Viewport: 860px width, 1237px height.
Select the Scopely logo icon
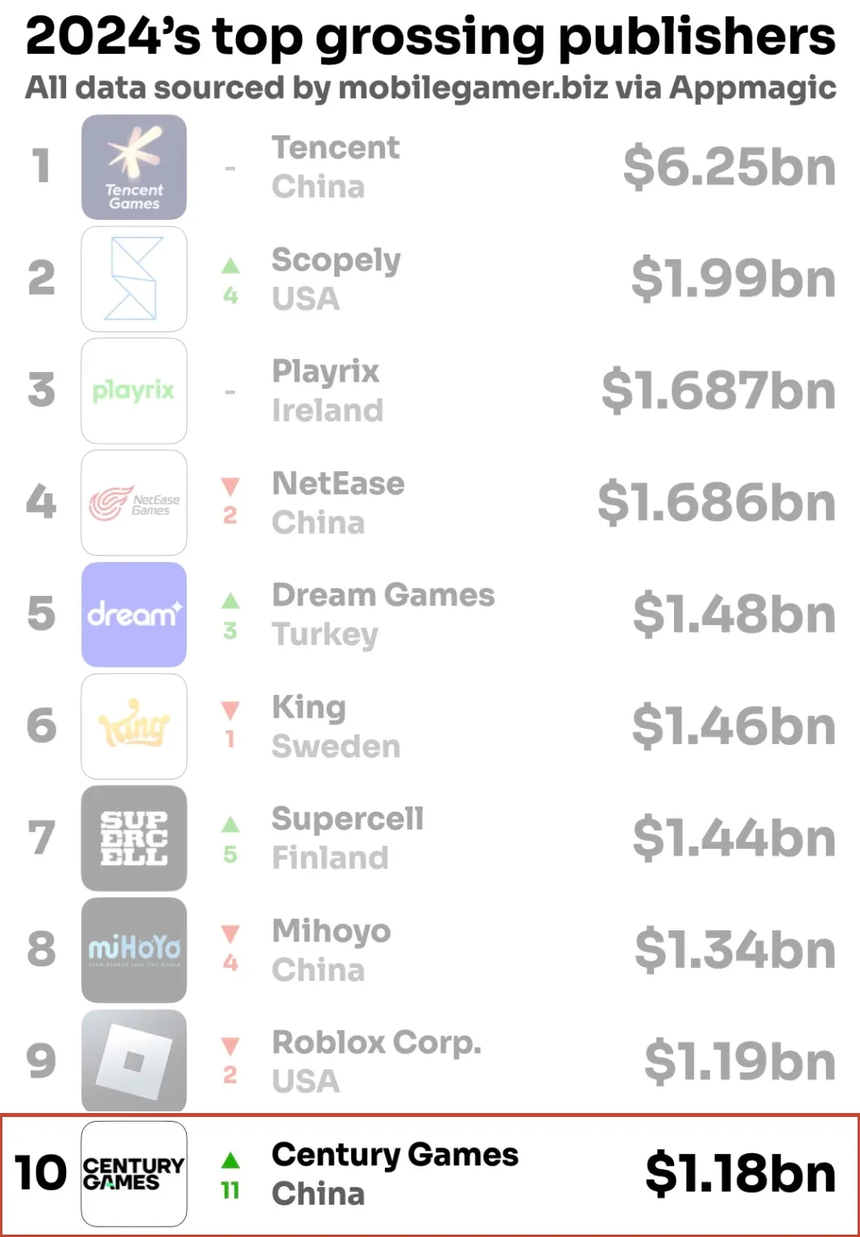click(134, 279)
